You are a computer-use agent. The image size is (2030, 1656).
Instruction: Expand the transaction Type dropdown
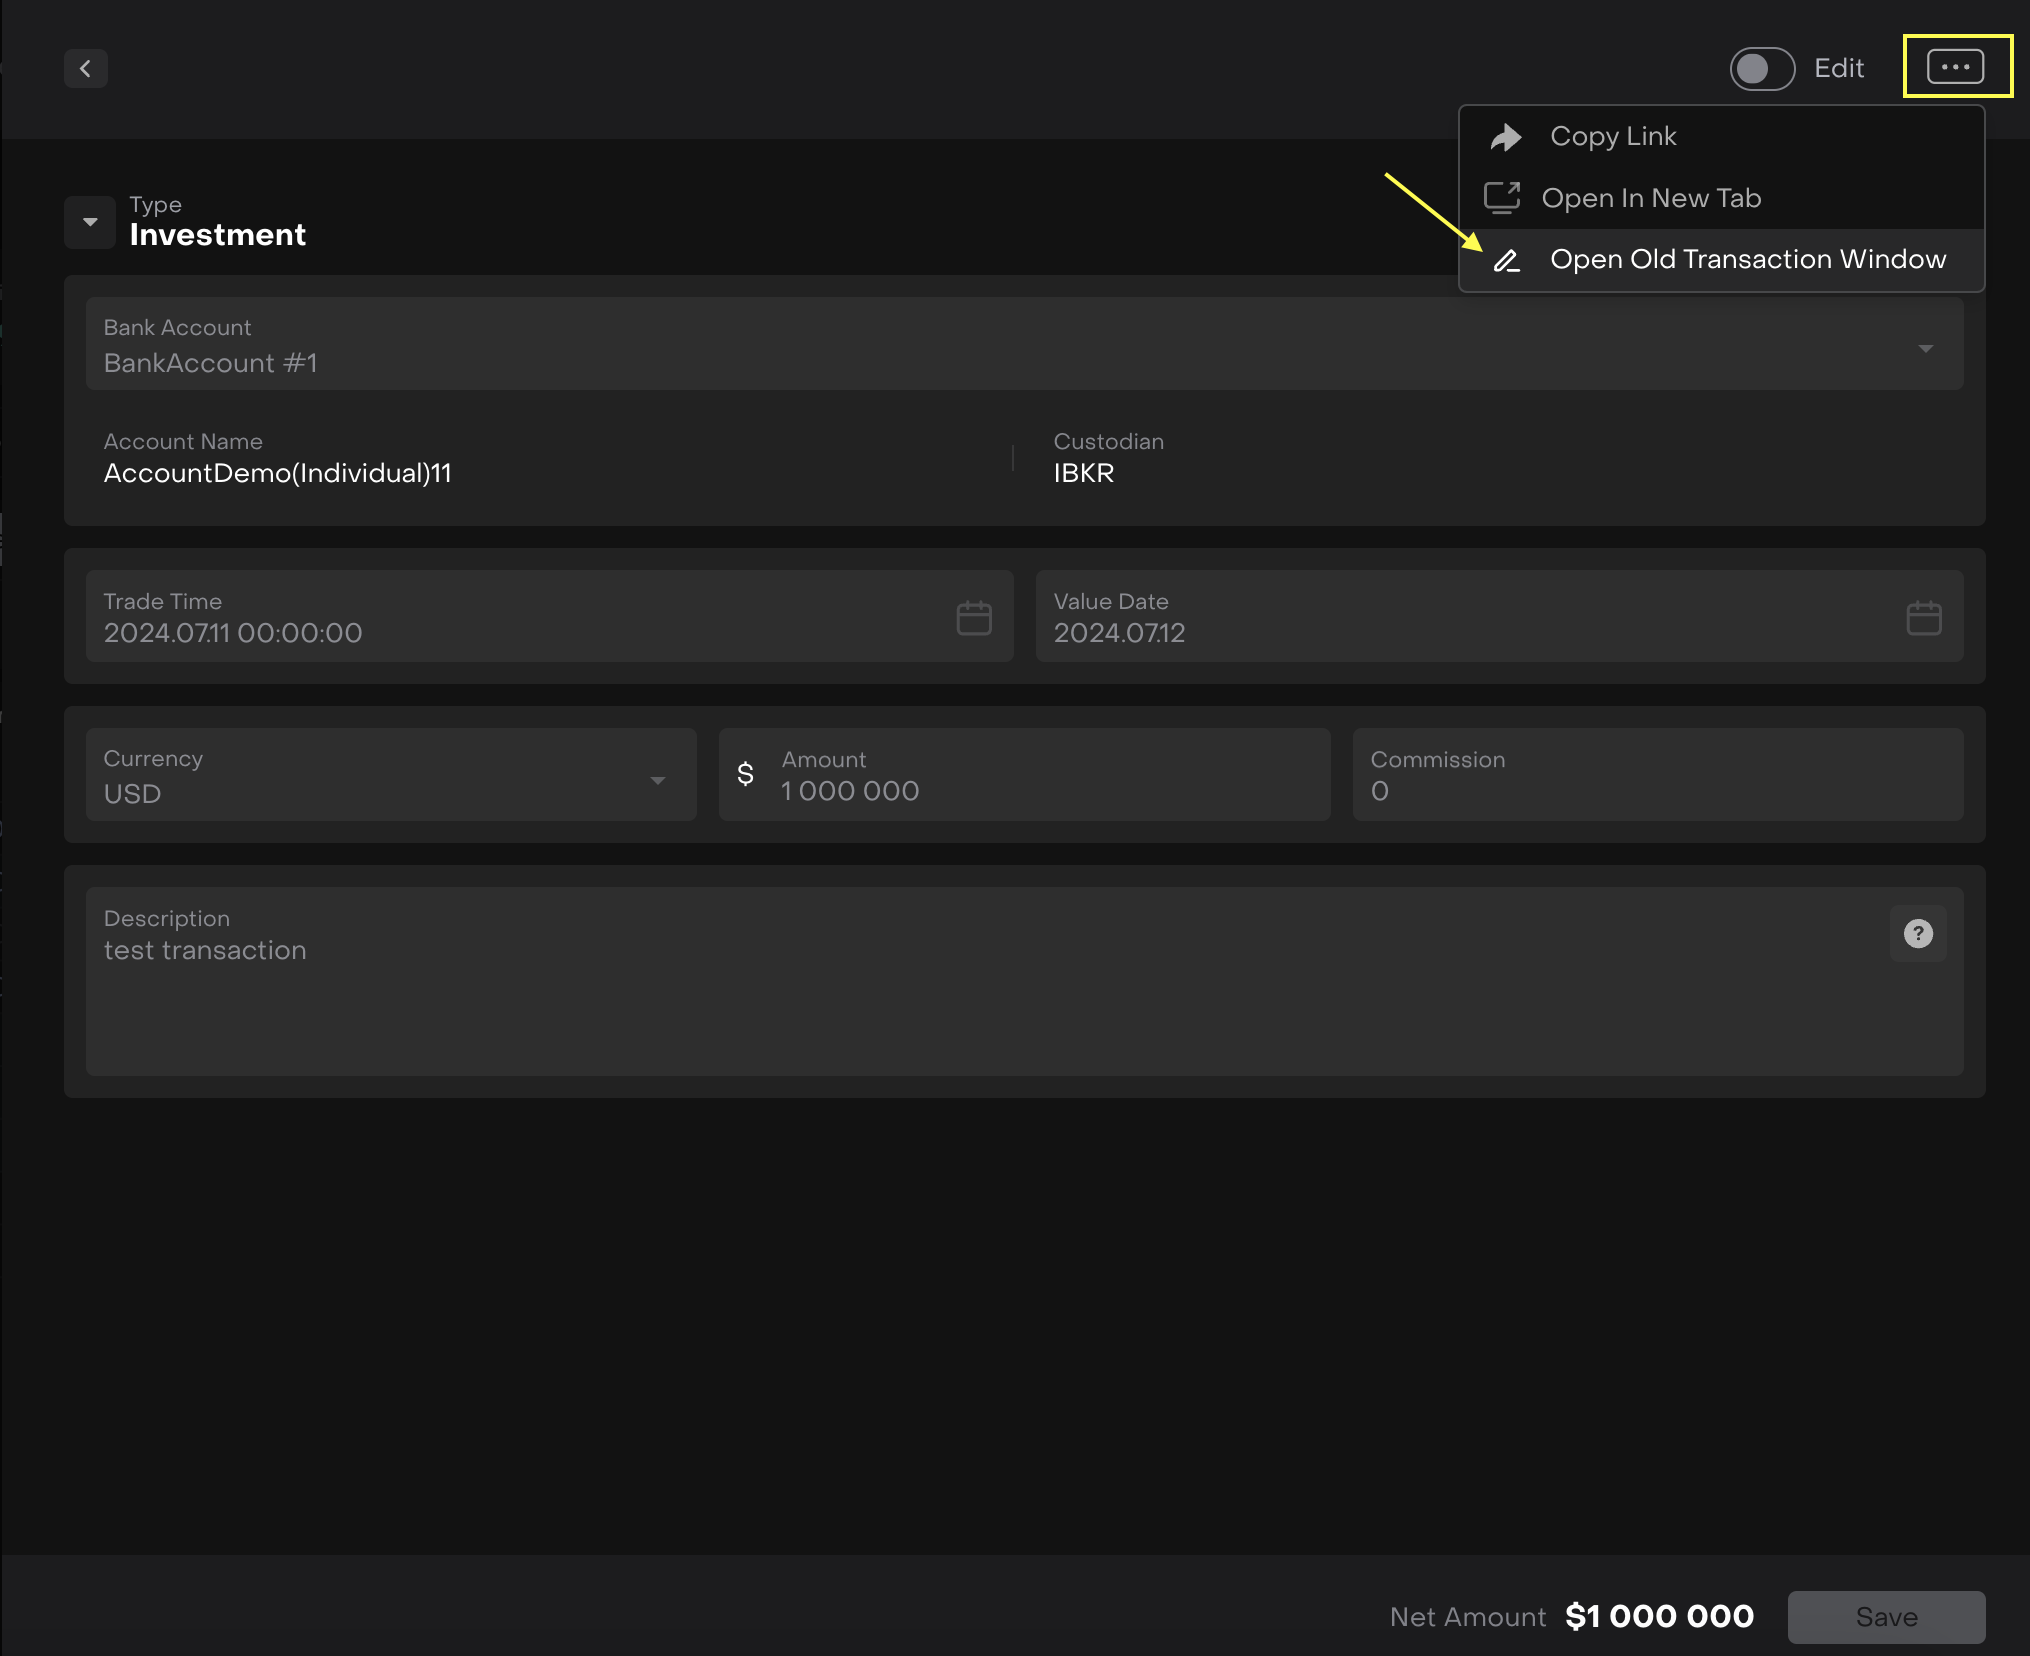90,222
